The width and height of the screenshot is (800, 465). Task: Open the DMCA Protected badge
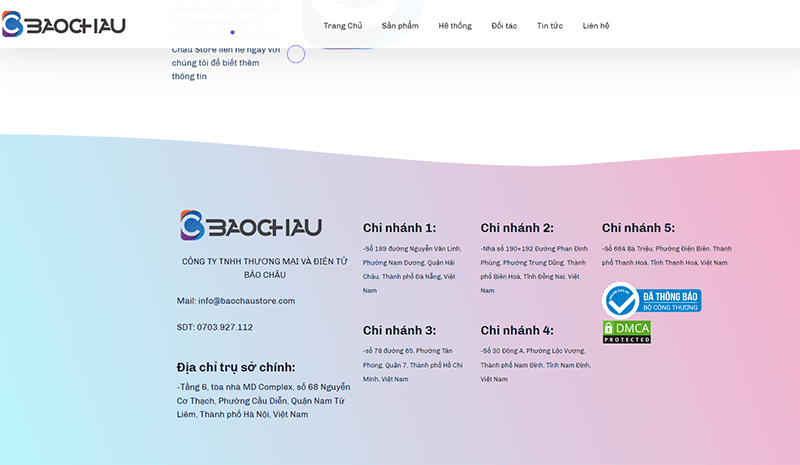click(627, 332)
